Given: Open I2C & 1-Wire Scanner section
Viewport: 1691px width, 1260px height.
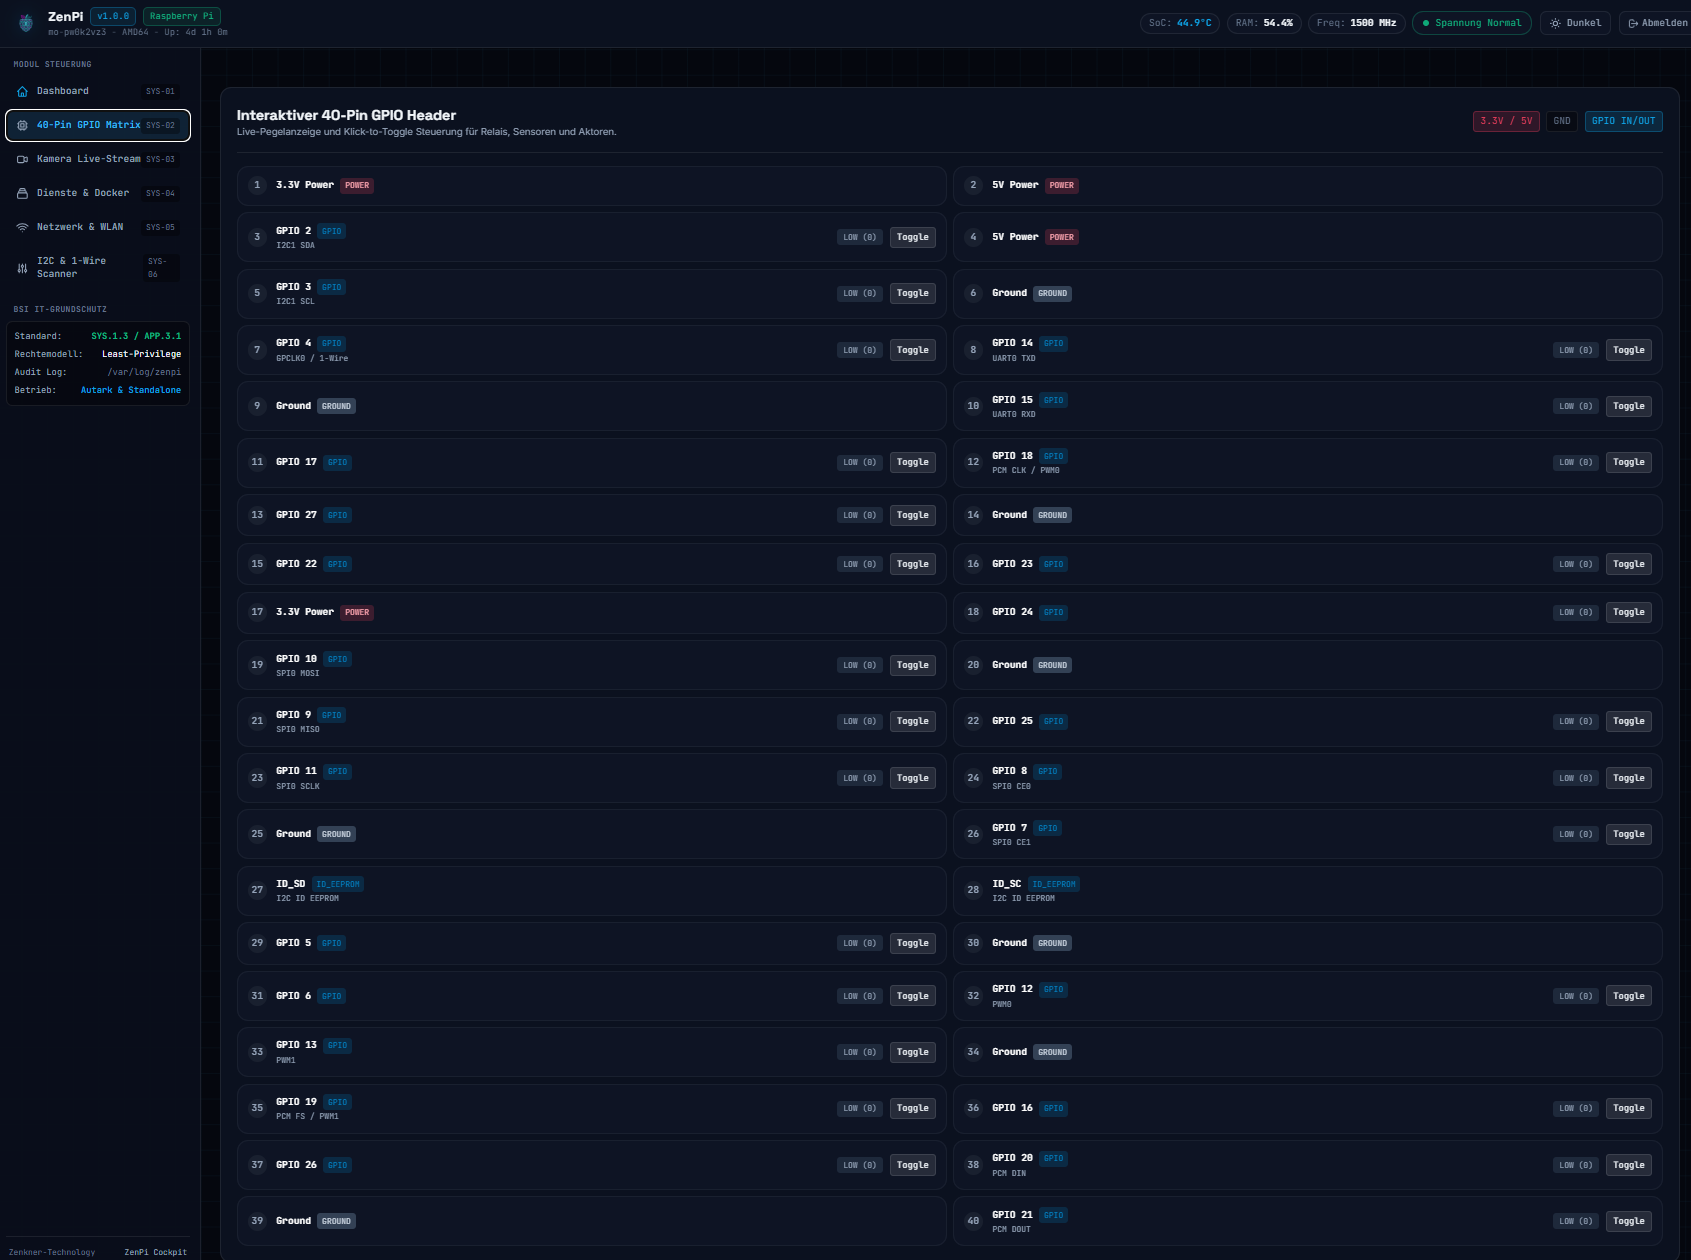Looking at the screenshot, I should click(x=98, y=268).
